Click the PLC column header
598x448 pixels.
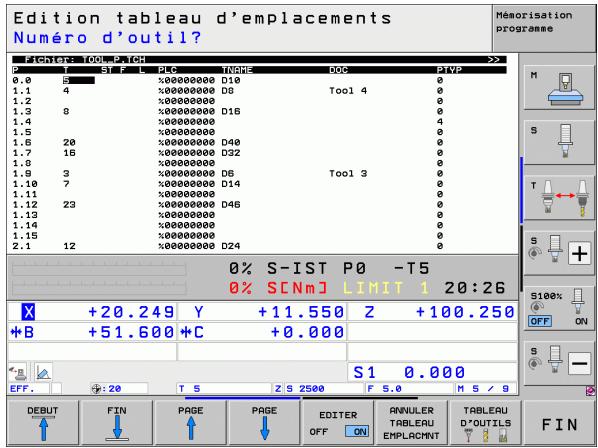(167, 70)
